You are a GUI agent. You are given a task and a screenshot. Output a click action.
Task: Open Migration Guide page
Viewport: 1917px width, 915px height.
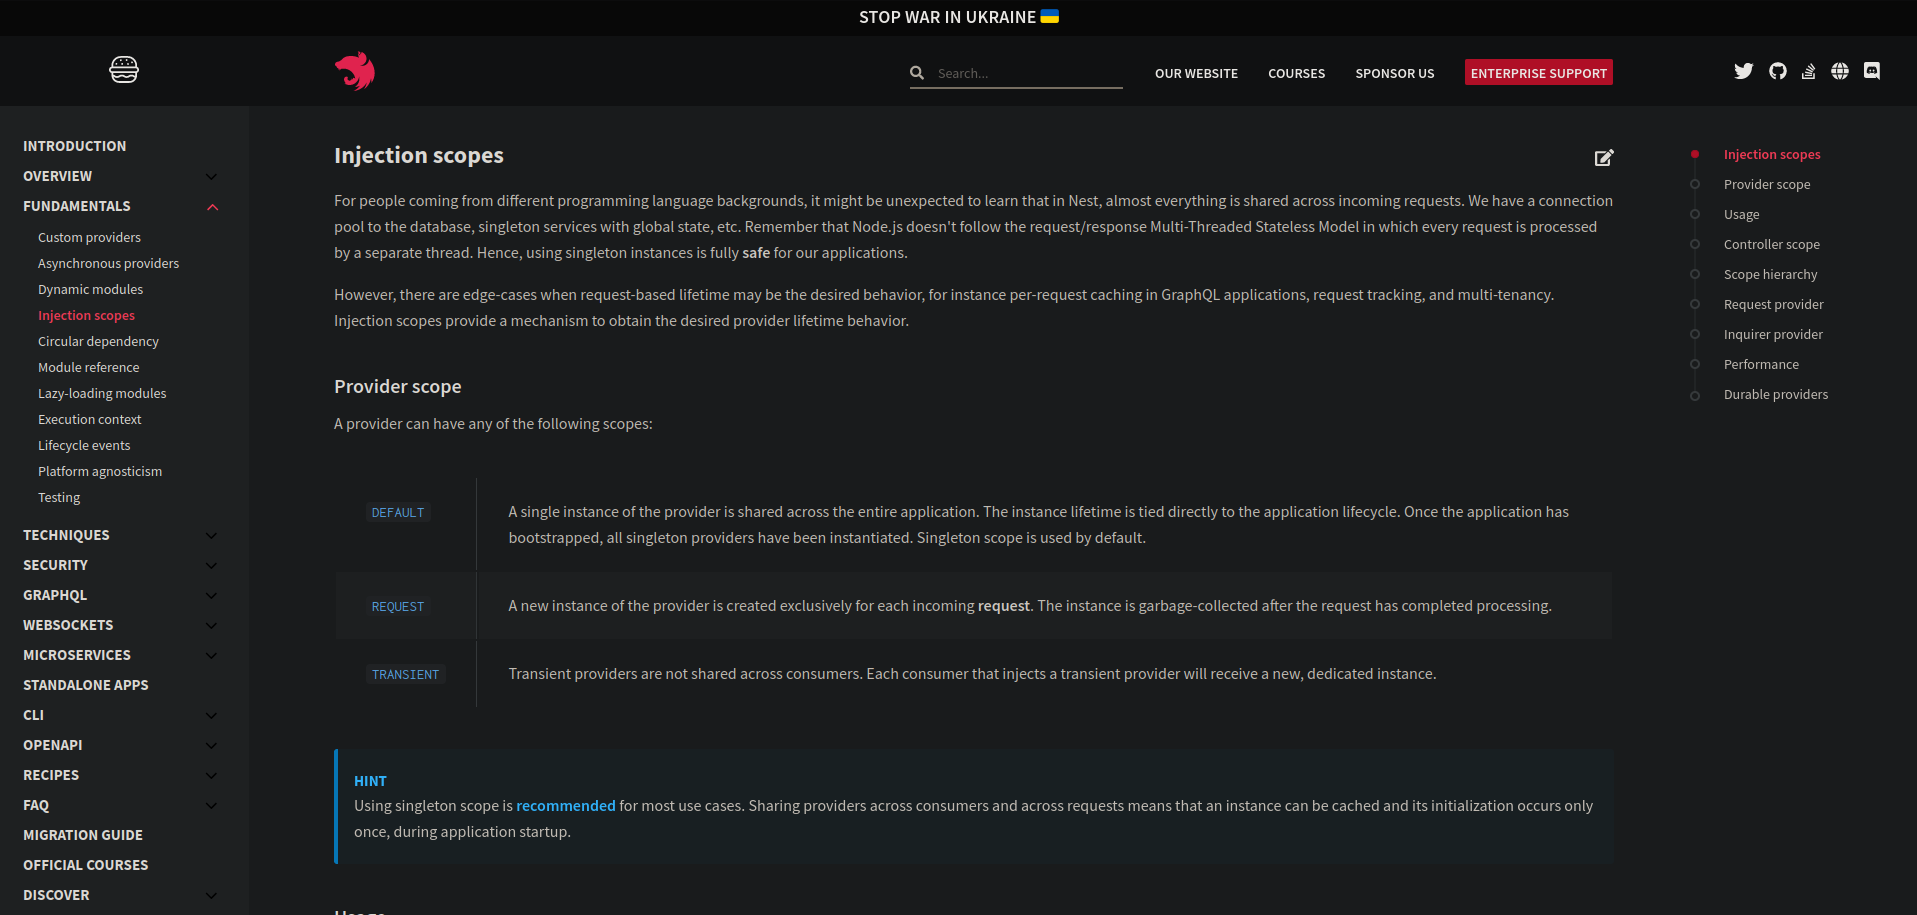83,835
